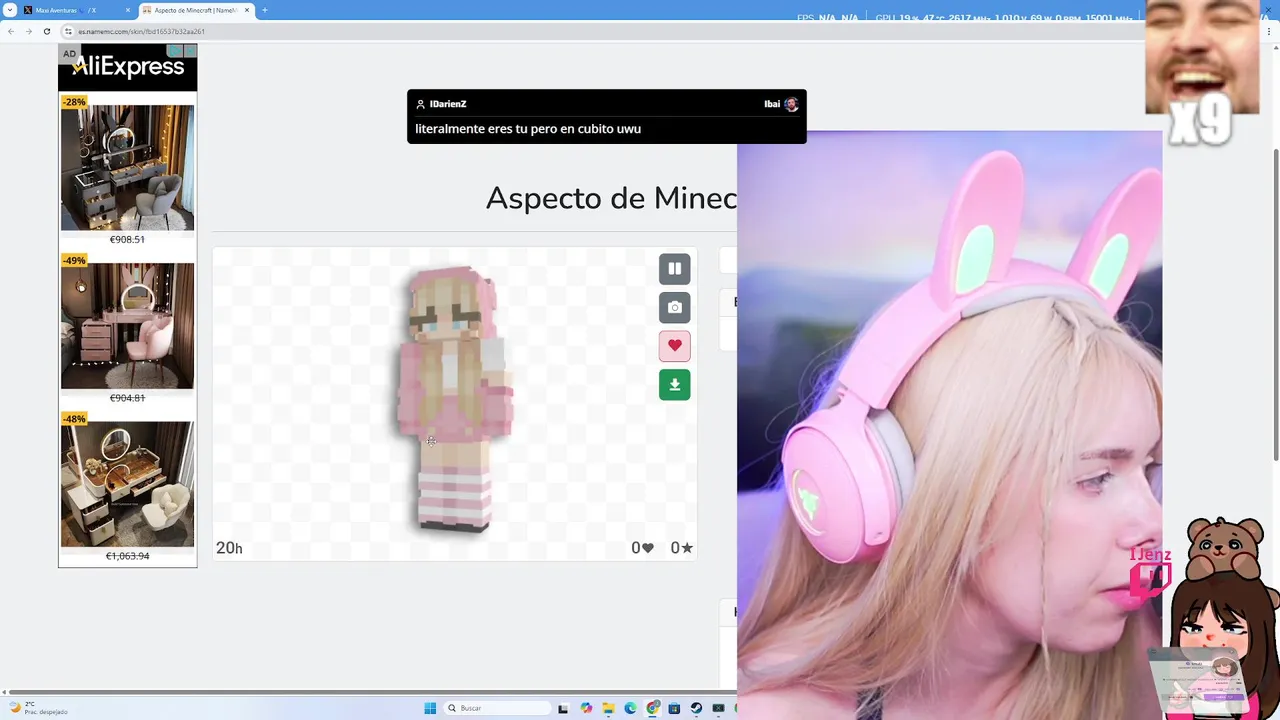
Task: Go back to the previous page
Action: 10,31
